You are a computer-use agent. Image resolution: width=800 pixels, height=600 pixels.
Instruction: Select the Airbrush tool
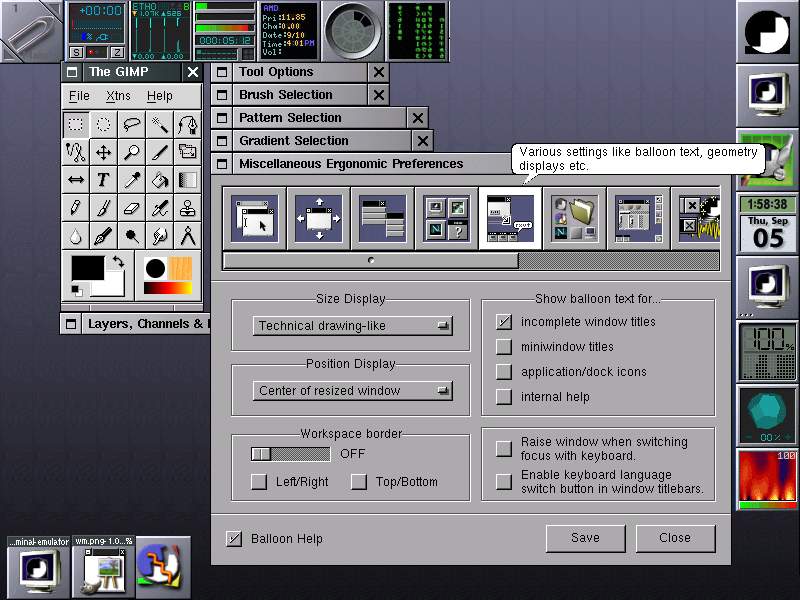pyautogui.click(x=160, y=208)
